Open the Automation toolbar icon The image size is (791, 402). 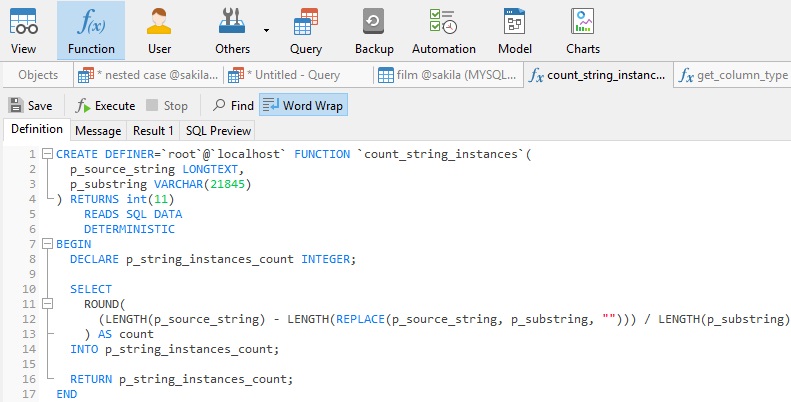tap(443, 31)
